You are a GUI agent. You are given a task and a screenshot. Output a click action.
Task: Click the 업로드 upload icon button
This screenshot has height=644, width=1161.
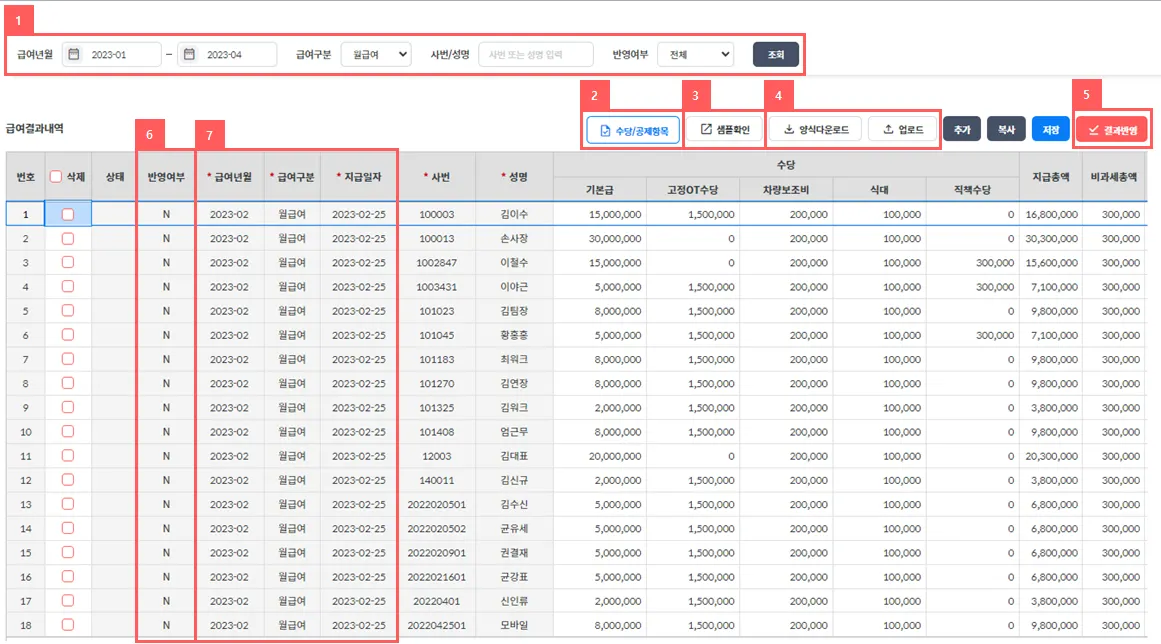point(902,130)
